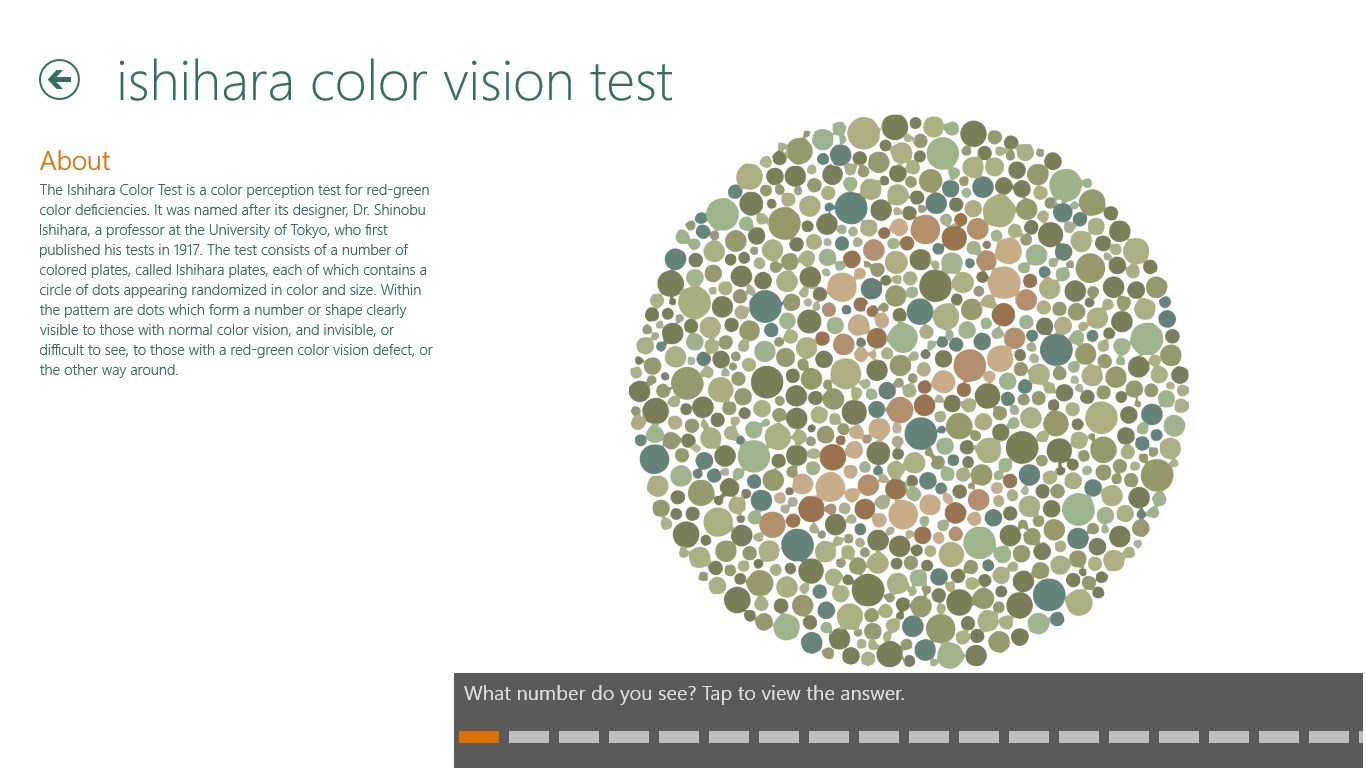Click the circular back arrow icon

[x=59, y=79]
